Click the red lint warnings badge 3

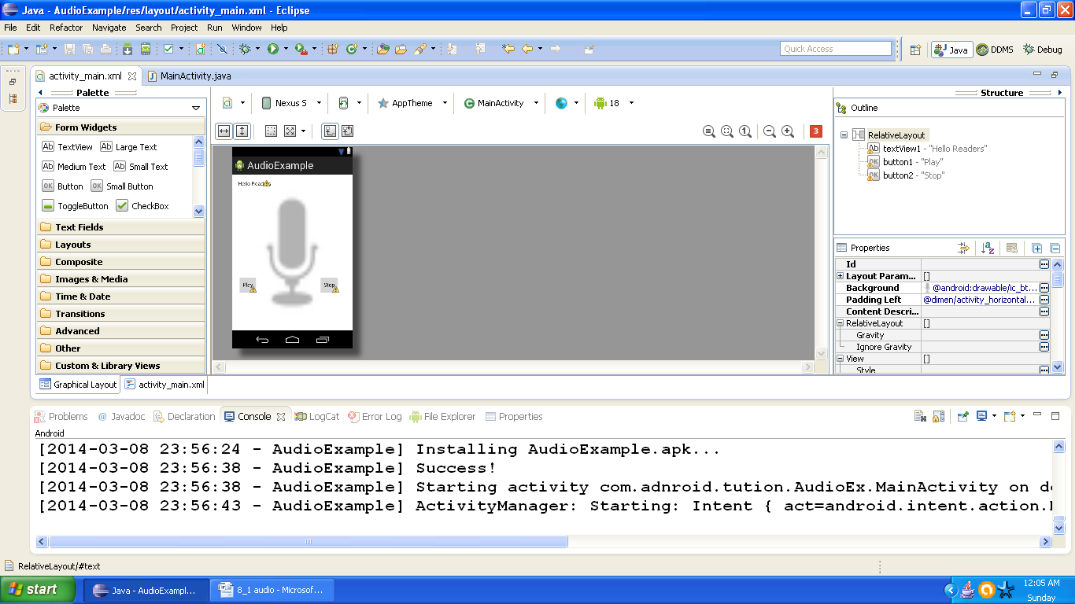pyautogui.click(x=816, y=132)
